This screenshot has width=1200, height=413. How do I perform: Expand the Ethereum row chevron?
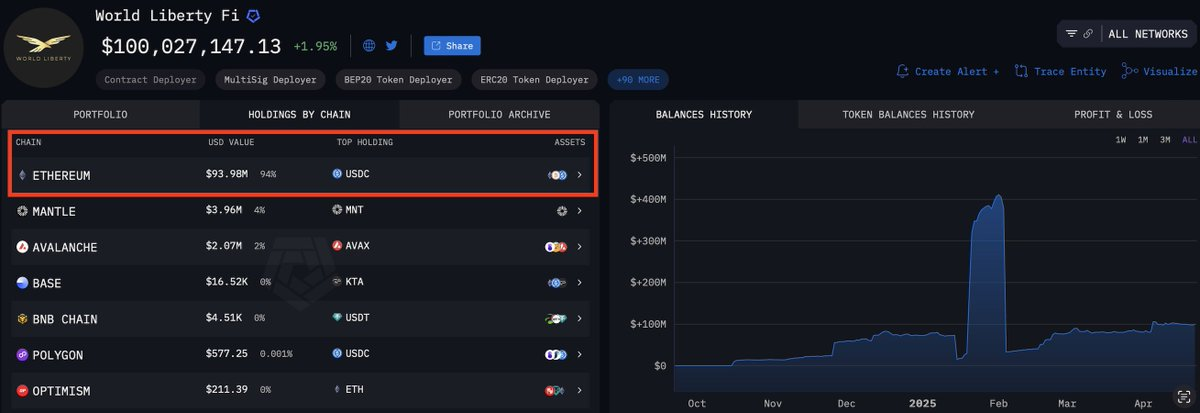point(580,175)
